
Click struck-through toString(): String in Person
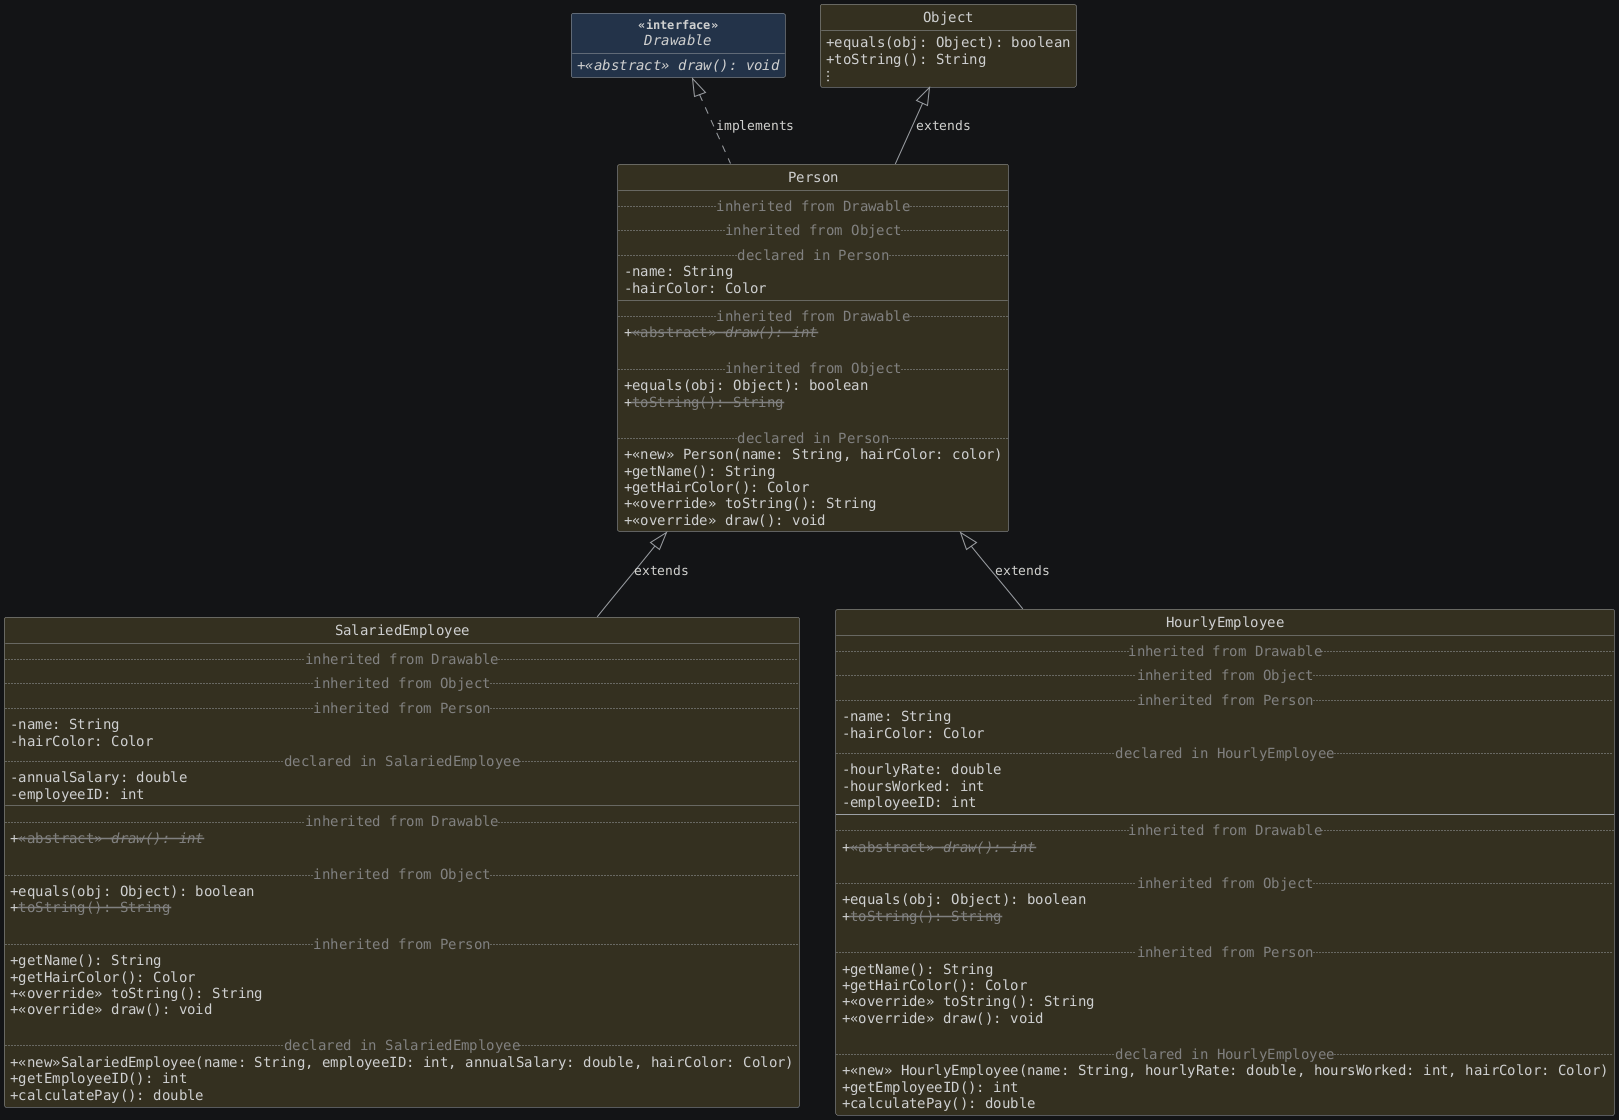click(704, 403)
